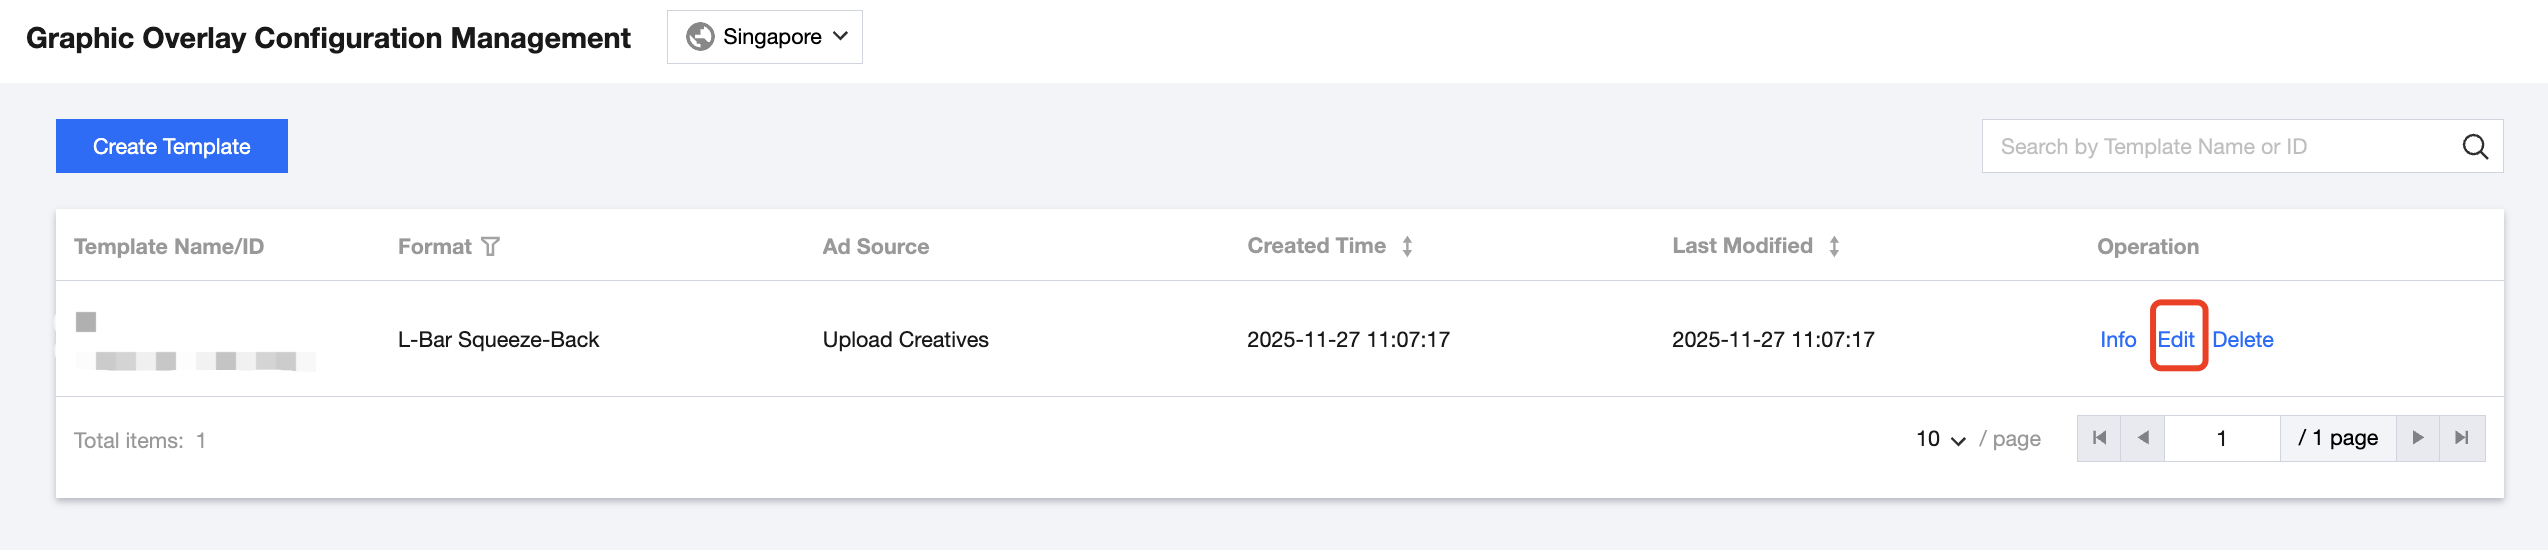
Task: Go to previous page arrow
Action: 2142,438
